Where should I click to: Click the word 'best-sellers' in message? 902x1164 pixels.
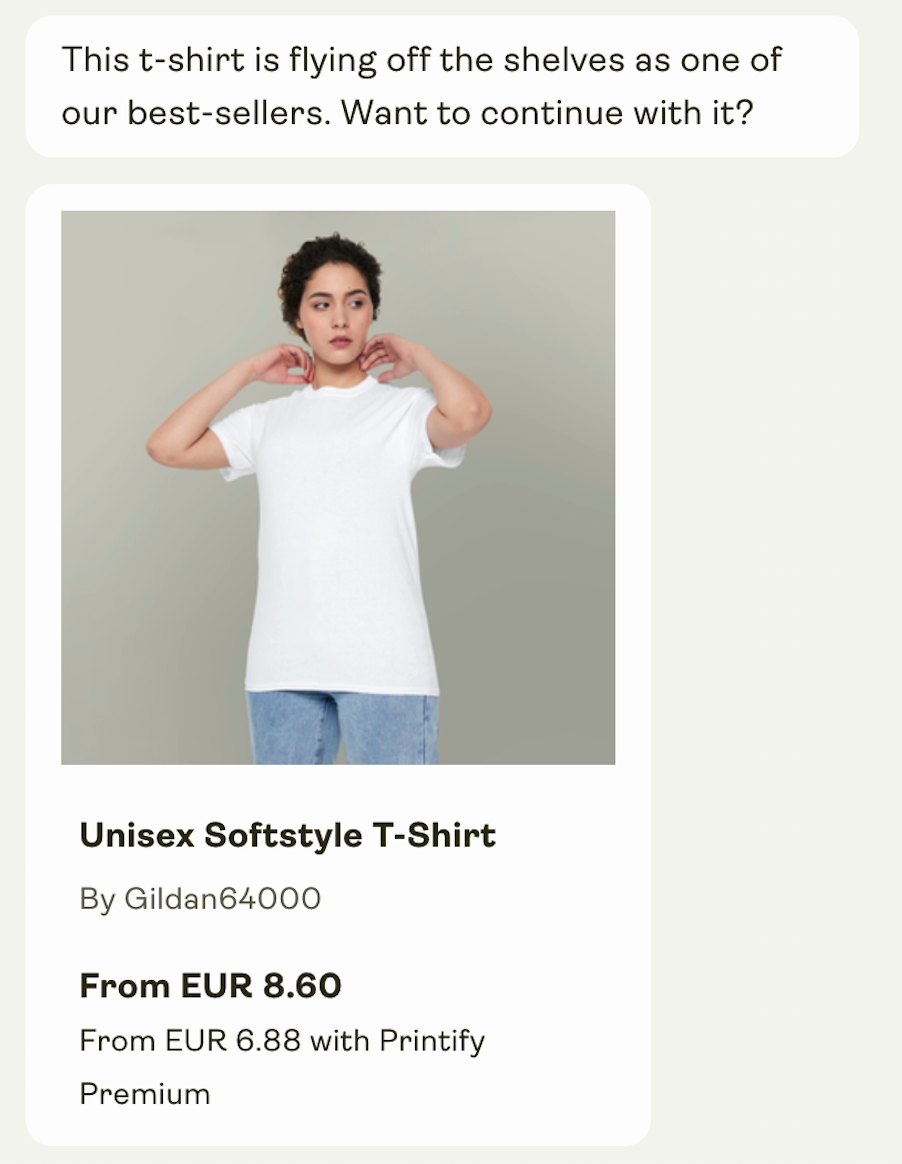(x=226, y=113)
